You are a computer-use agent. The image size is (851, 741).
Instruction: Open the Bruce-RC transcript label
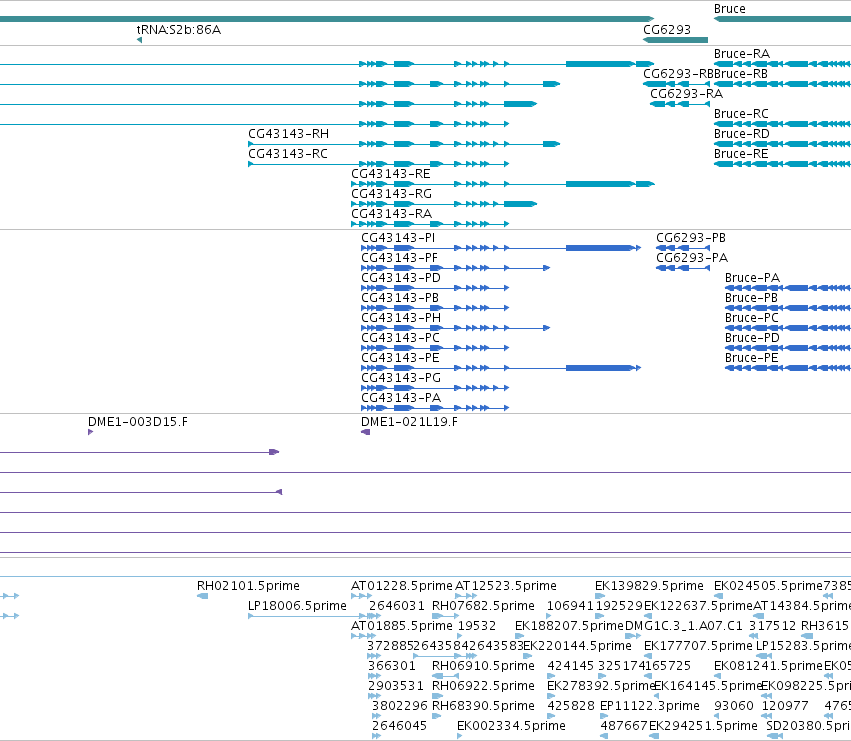point(741,113)
